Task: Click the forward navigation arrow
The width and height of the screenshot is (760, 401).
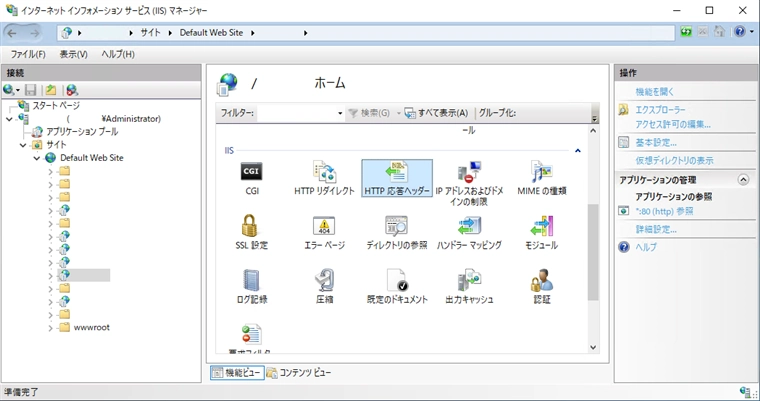Action: coord(34,33)
